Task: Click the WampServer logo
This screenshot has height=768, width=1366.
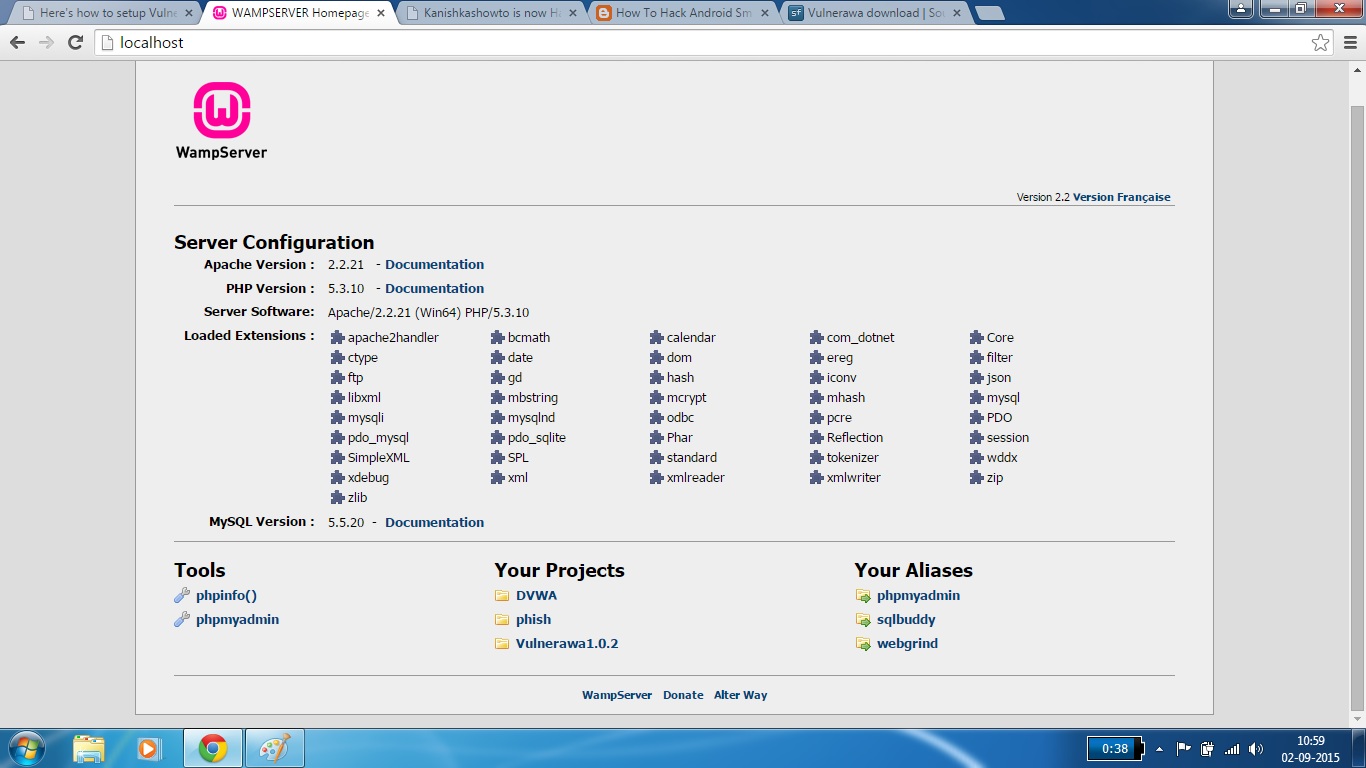Action: (x=221, y=120)
